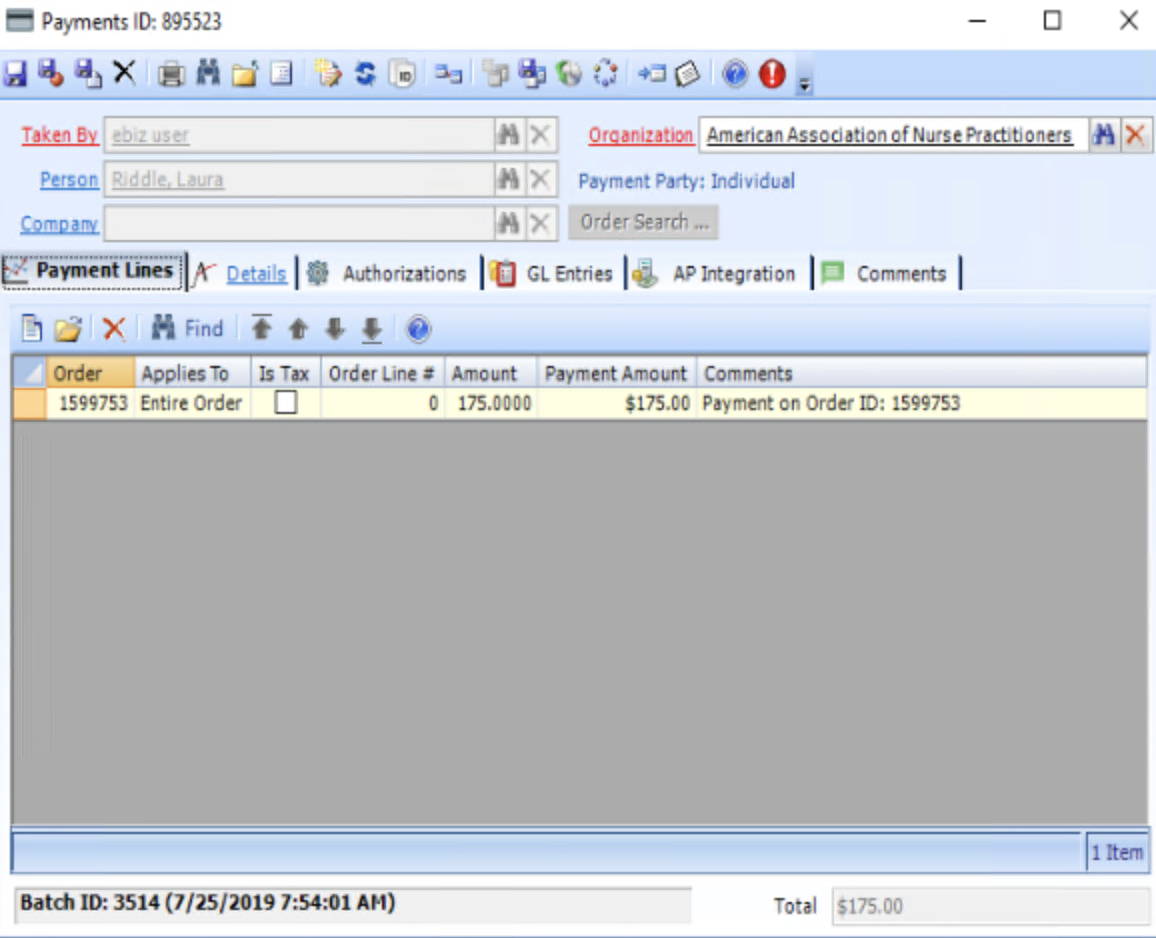Click the Person link label

pos(68,180)
